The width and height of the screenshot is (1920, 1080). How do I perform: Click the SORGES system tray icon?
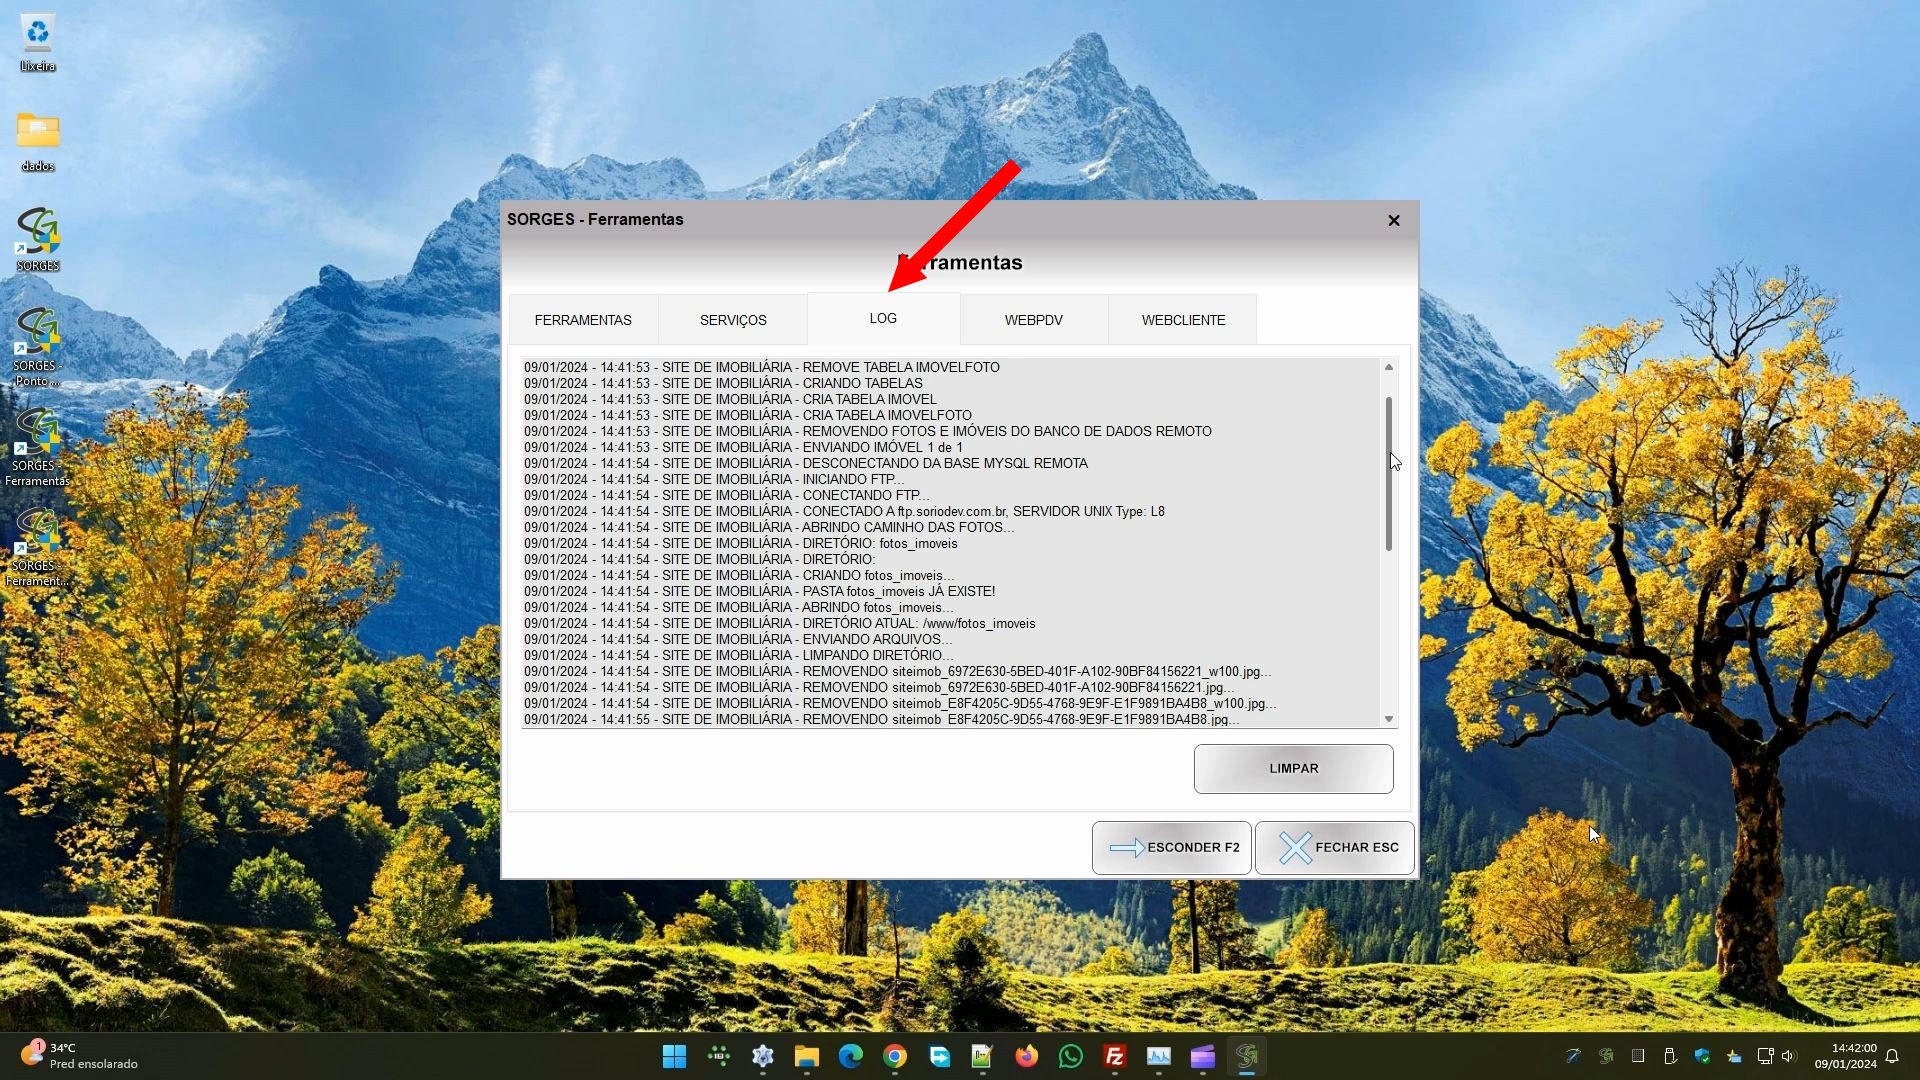click(x=1605, y=1056)
